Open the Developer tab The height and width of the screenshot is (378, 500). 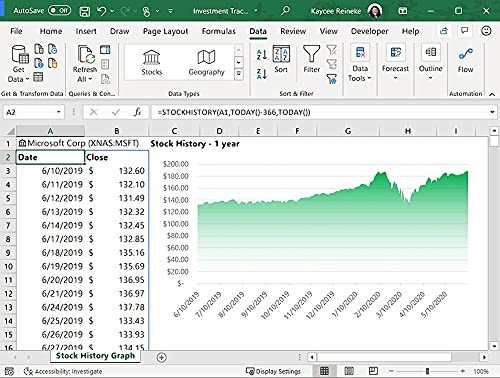[x=370, y=31]
